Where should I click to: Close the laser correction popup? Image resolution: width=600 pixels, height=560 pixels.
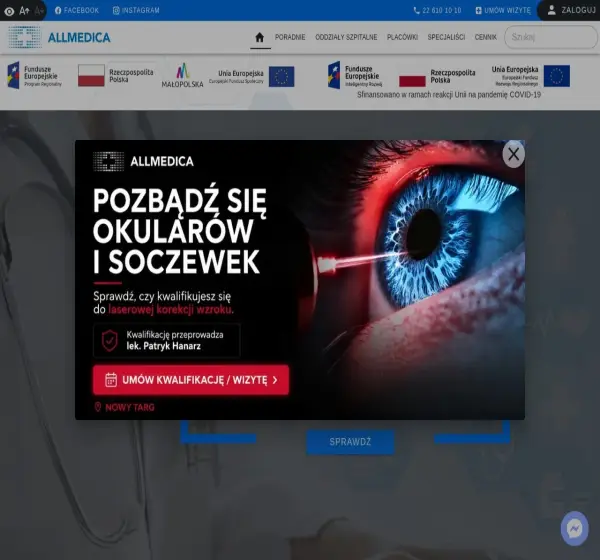pyautogui.click(x=514, y=154)
